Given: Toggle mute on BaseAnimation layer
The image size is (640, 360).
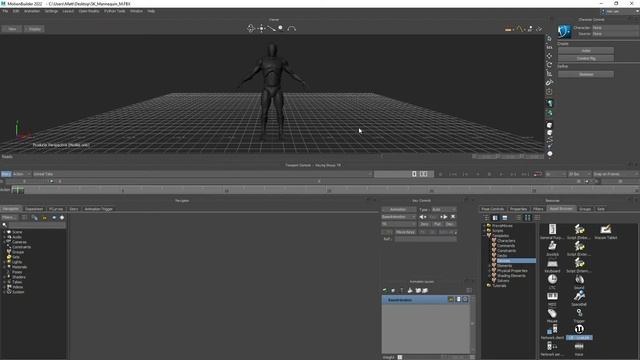Looking at the screenshot, I should coord(465,300).
